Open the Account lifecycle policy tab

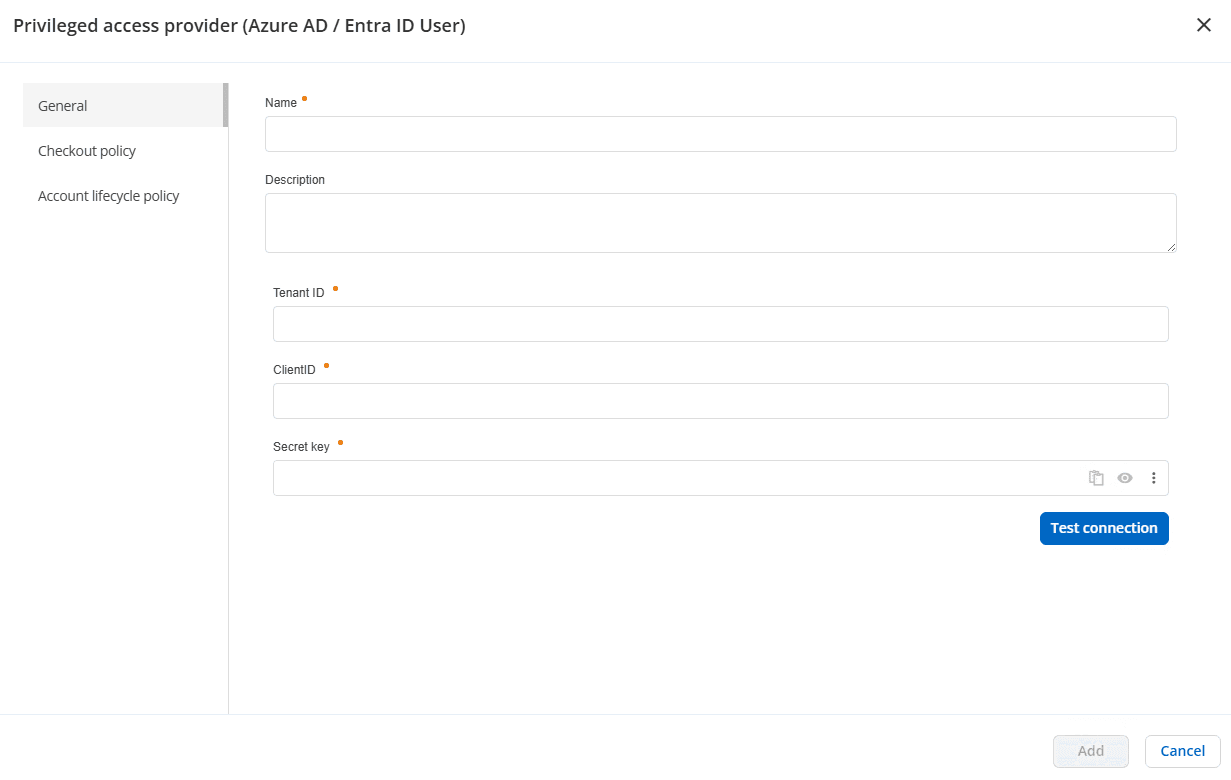[109, 196]
